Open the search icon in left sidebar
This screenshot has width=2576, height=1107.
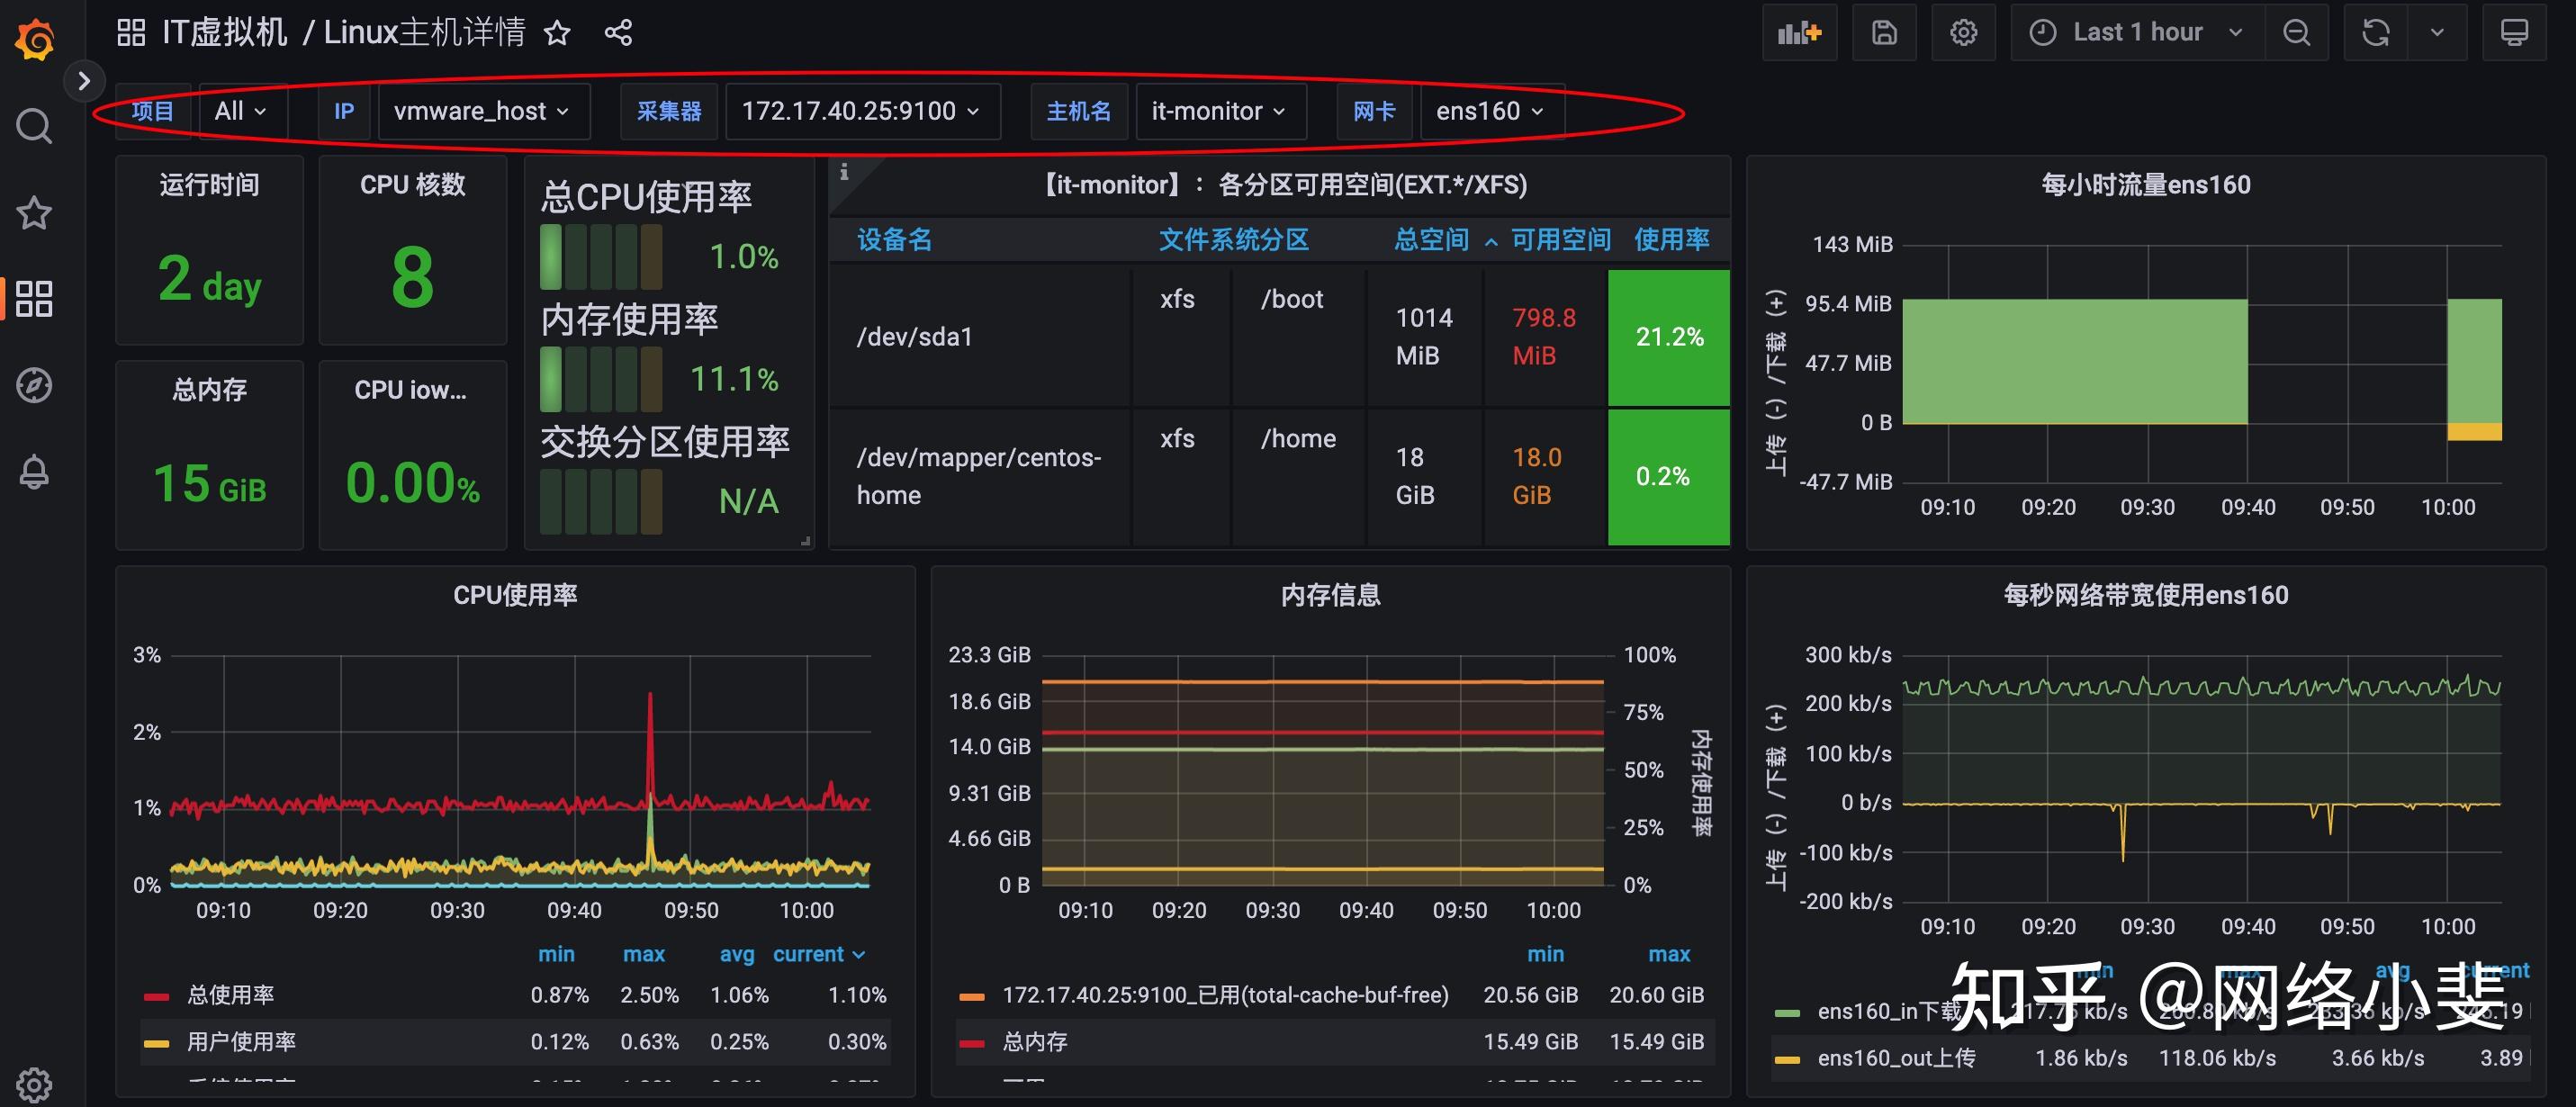pos(33,126)
